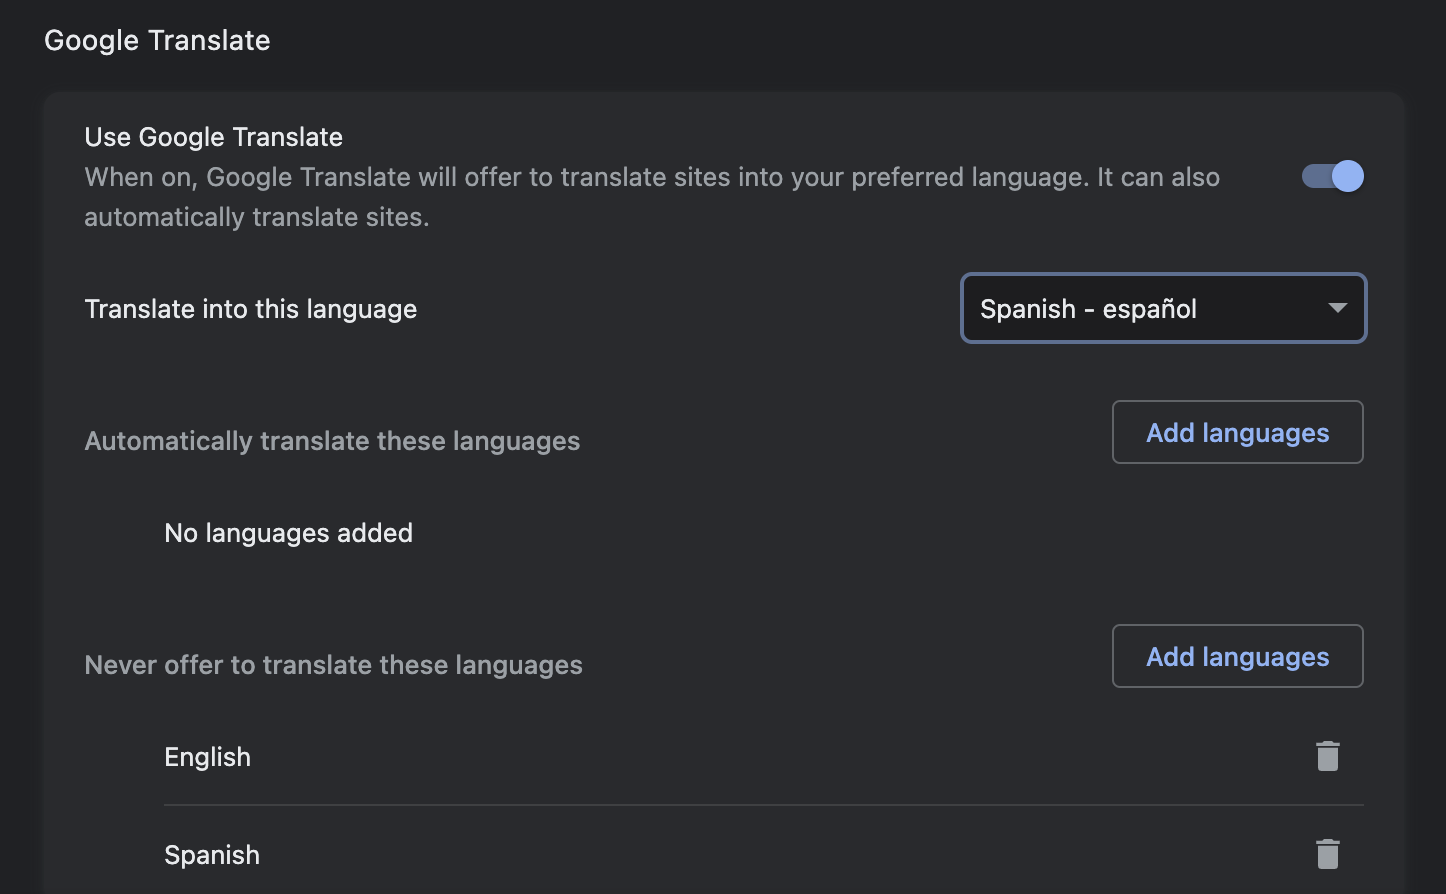Click the divider line between English and Spanish

(x=760, y=805)
